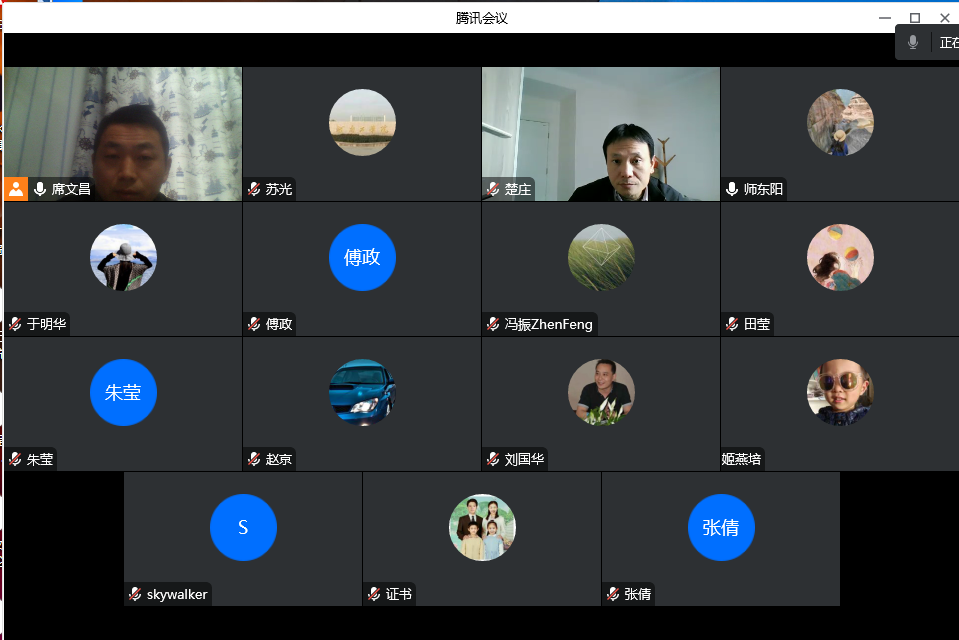The height and width of the screenshot is (640, 959).
Task: Click the speaking microphone indicator in top-right corner
Action: 913,42
